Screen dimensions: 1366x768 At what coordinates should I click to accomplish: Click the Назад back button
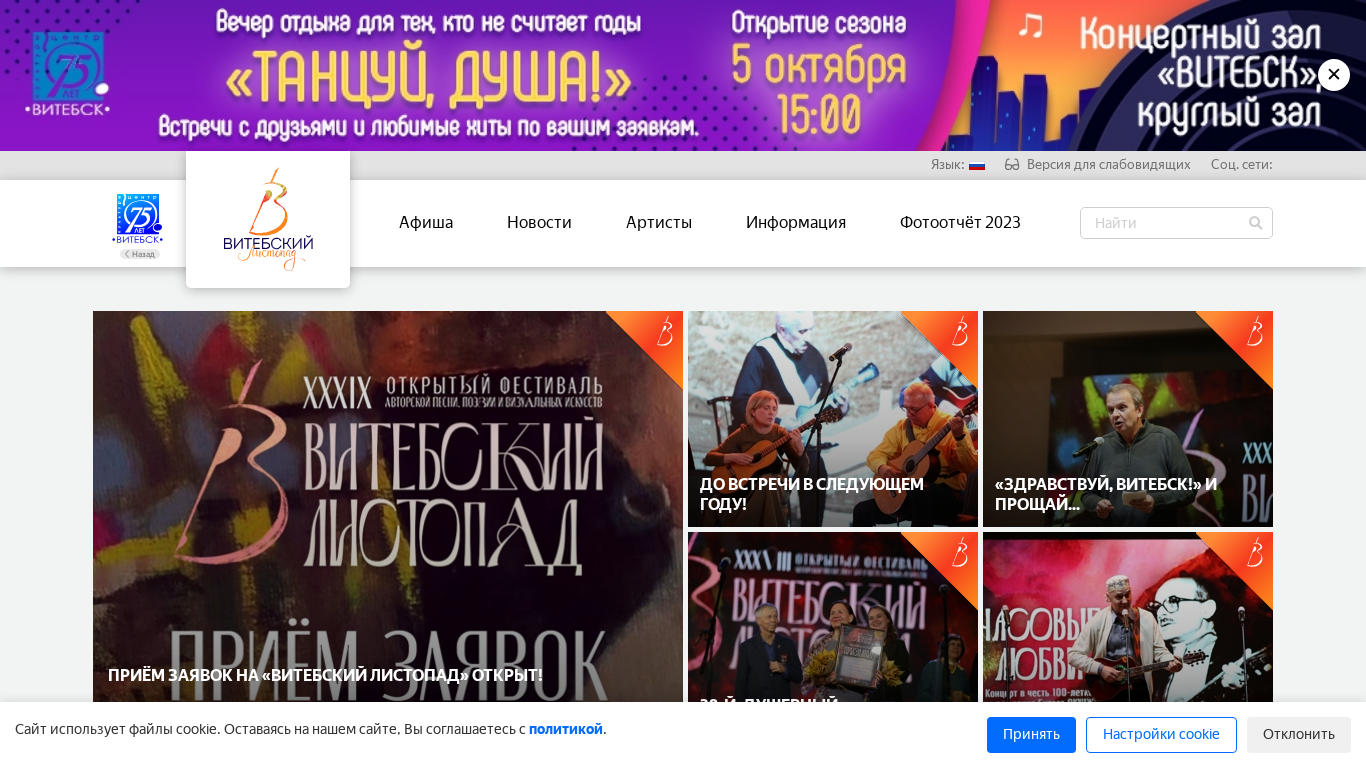coord(140,254)
